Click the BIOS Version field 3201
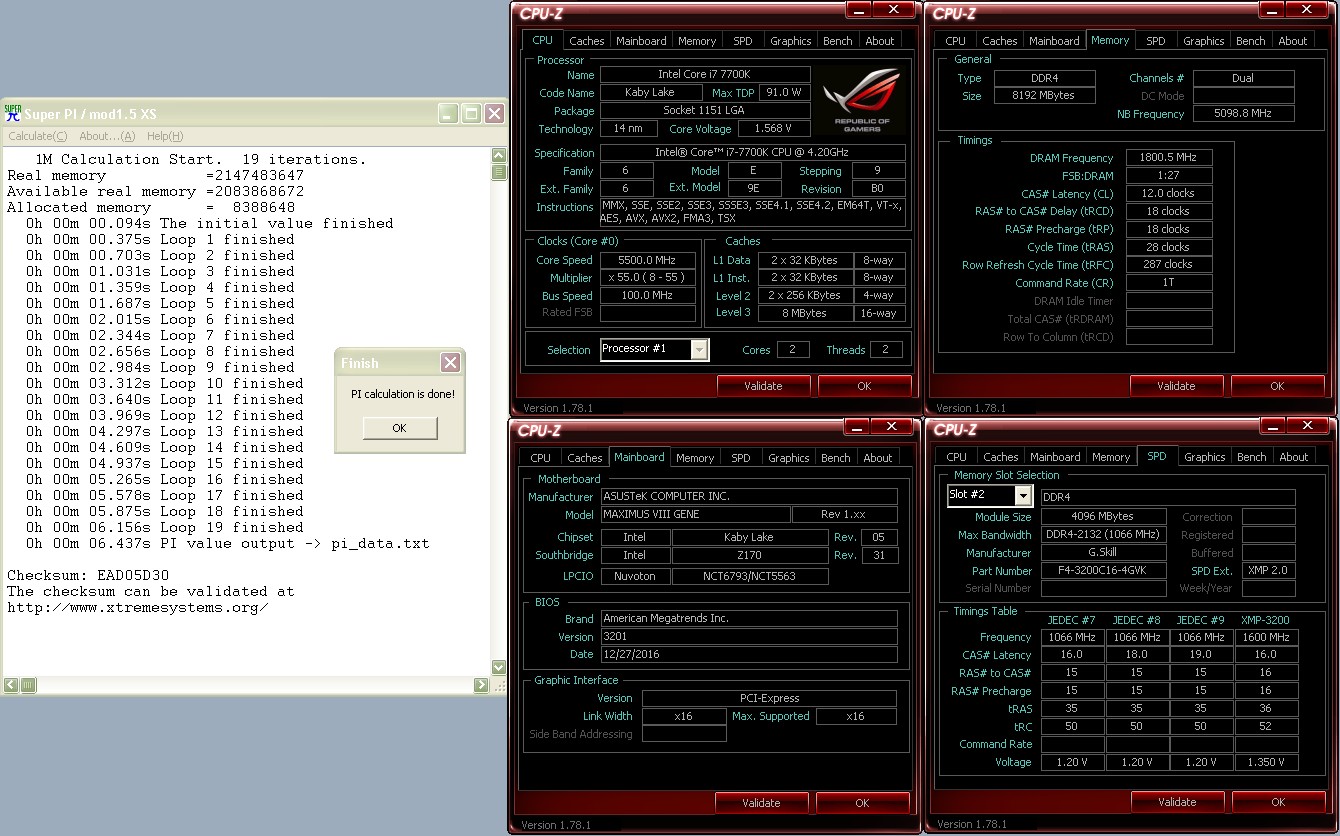 pos(749,637)
